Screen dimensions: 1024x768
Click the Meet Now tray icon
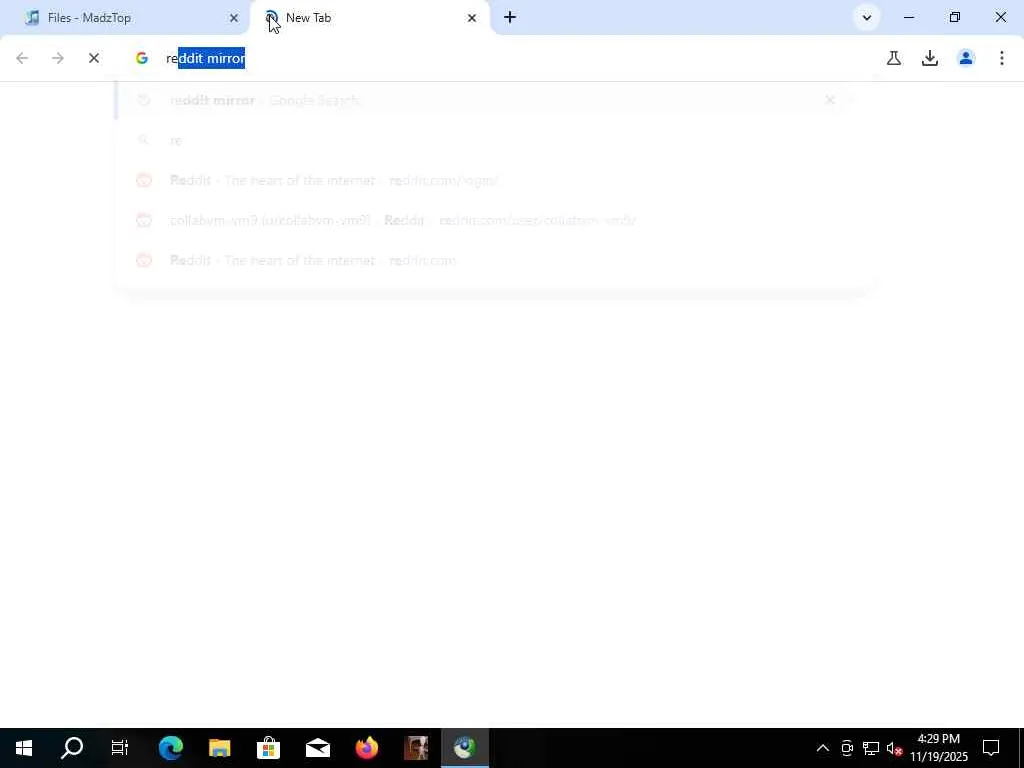tap(847, 748)
